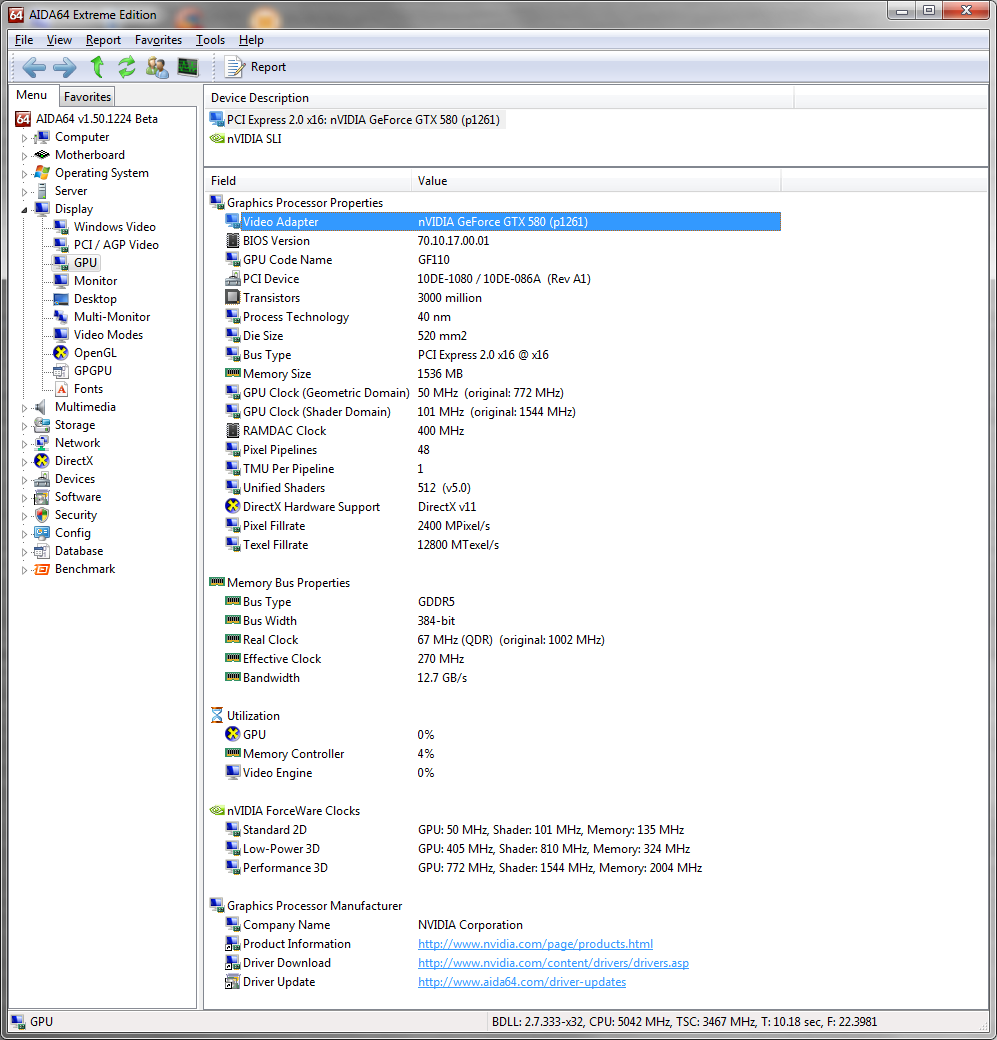
Task: Select the Config tree item
Action: 72,533
